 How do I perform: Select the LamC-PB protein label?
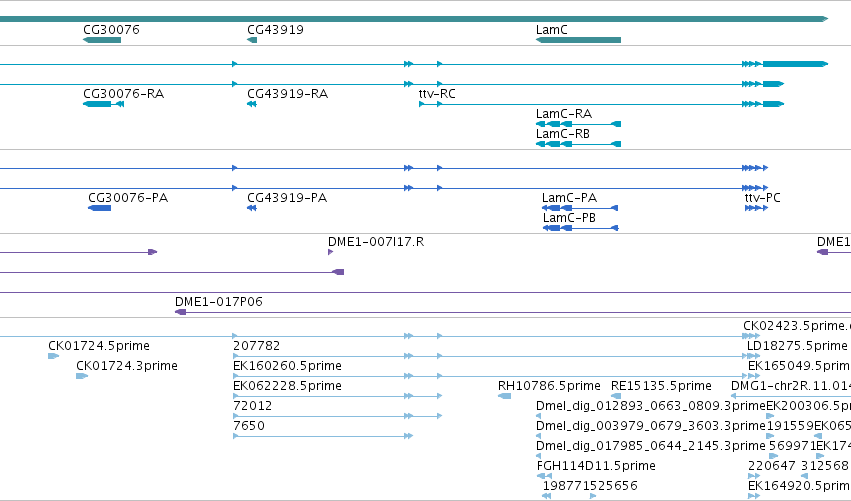pyautogui.click(x=569, y=218)
